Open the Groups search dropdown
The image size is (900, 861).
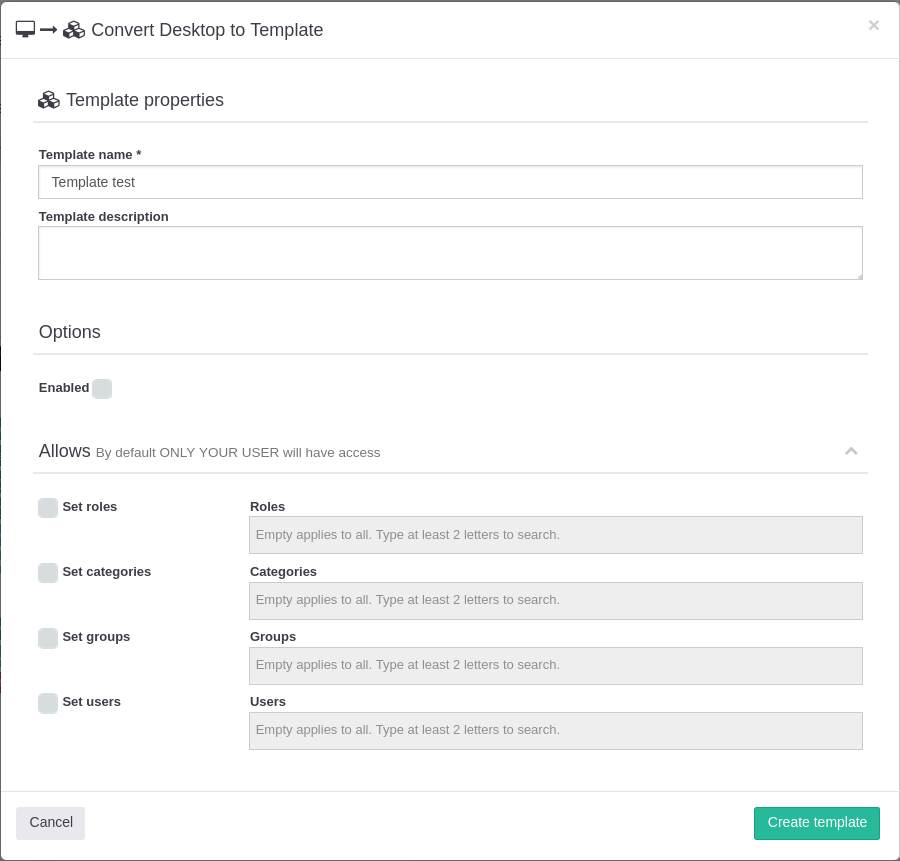tap(555, 665)
